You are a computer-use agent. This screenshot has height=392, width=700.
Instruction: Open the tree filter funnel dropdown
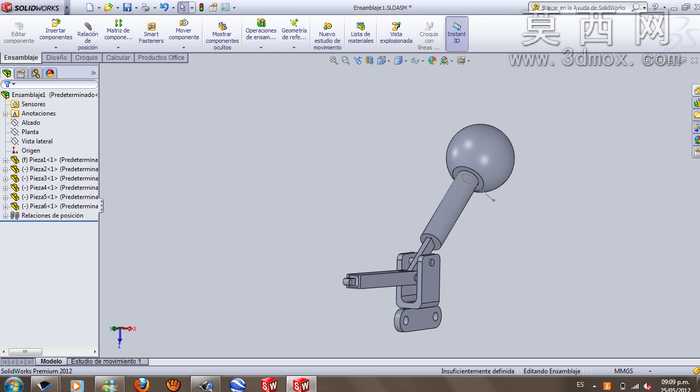click(x=9, y=84)
